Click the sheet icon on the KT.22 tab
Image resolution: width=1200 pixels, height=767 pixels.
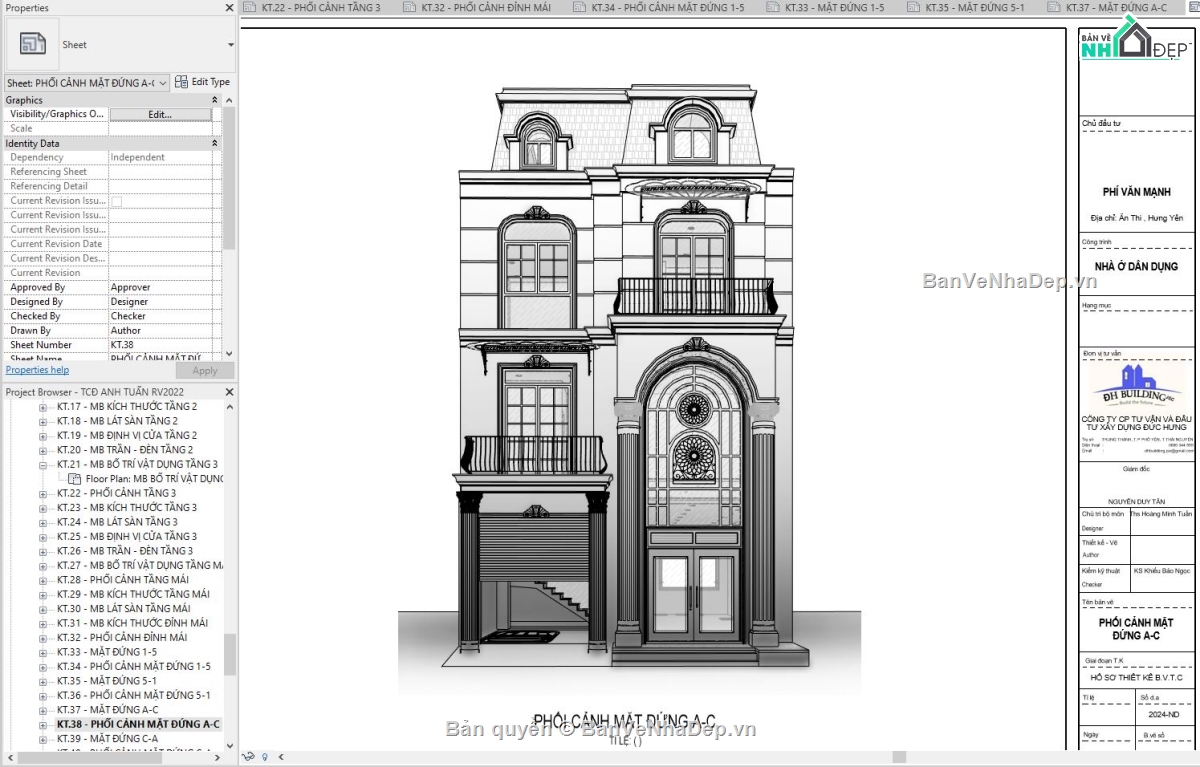248,7
